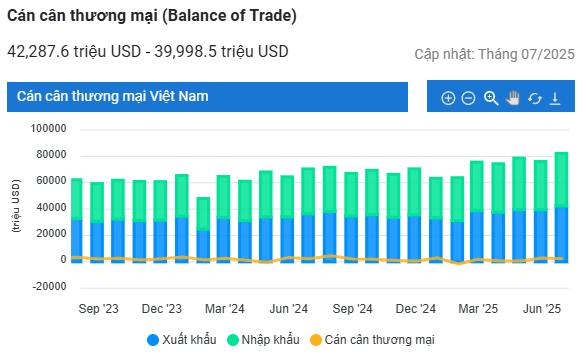Click the green Nhập khẩu legend marker
585x360 pixels.
click(x=233, y=340)
